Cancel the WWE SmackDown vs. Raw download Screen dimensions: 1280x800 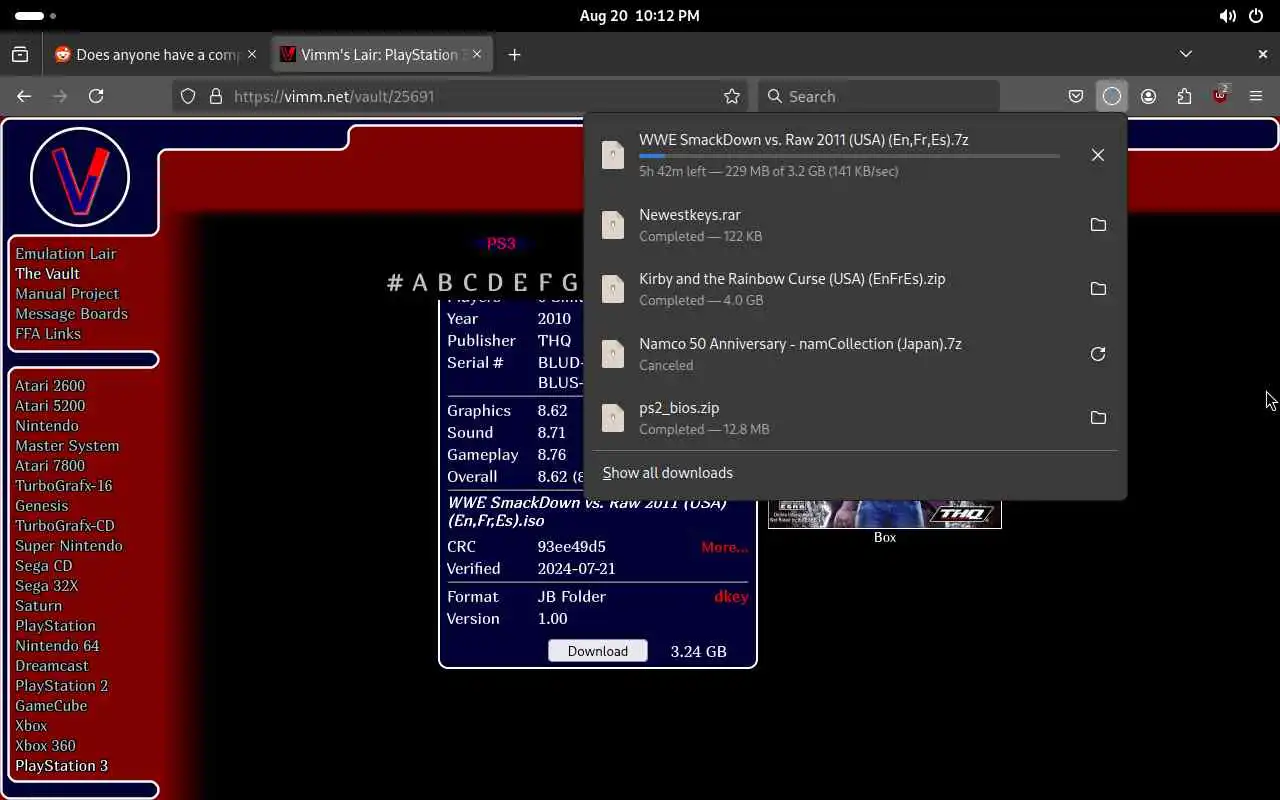point(1097,155)
